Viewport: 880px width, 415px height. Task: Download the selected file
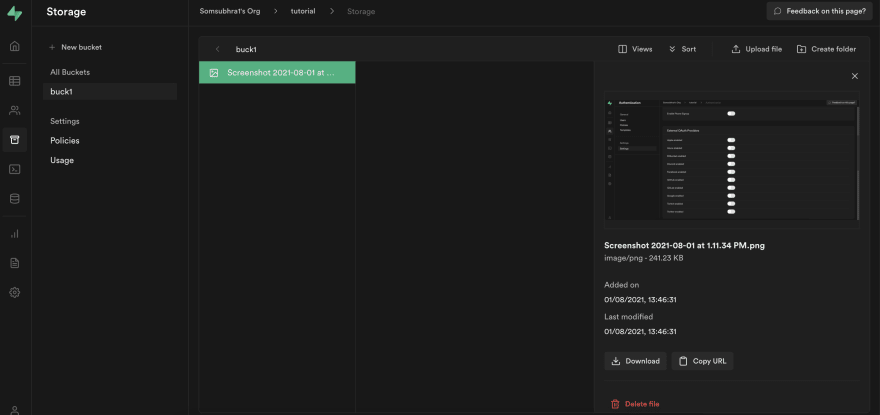click(635, 361)
